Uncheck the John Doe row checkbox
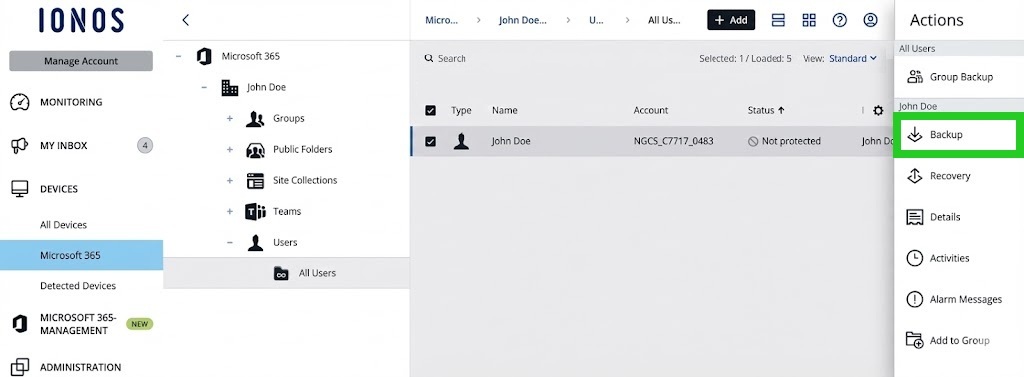The width and height of the screenshot is (1024, 377). click(x=430, y=141)
